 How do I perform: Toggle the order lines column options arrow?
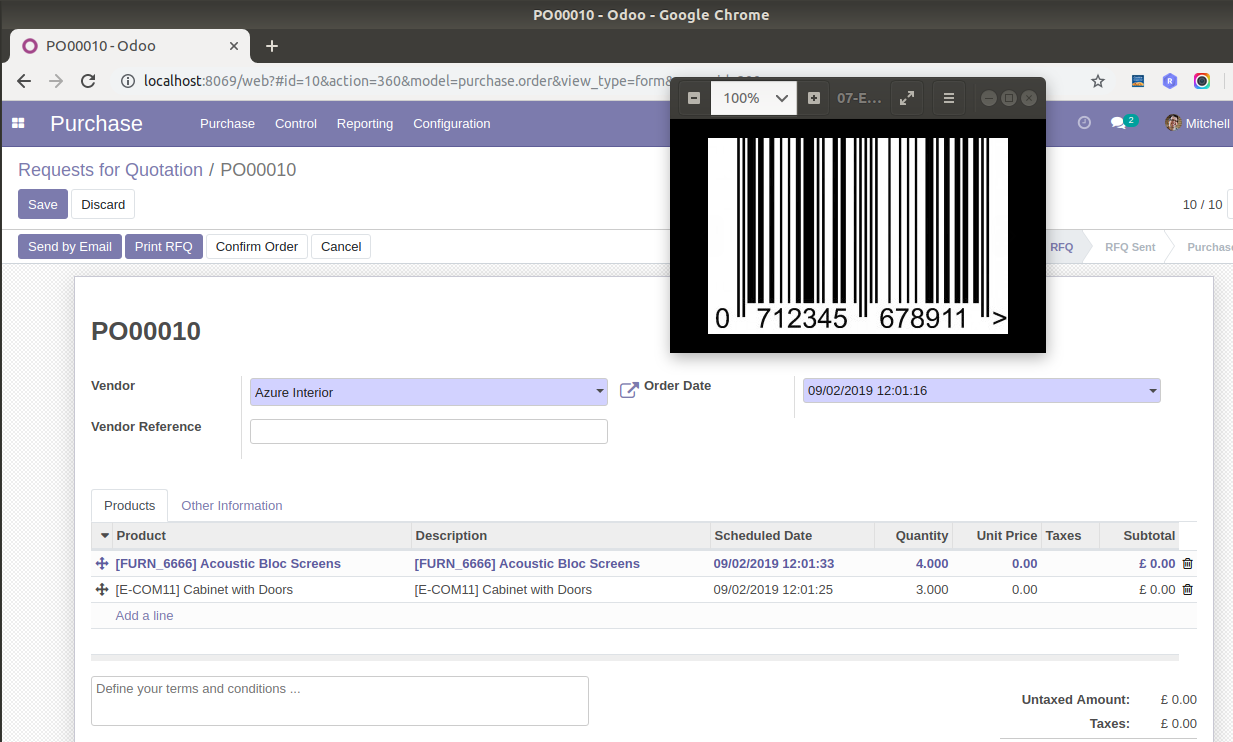coord(105,536)
